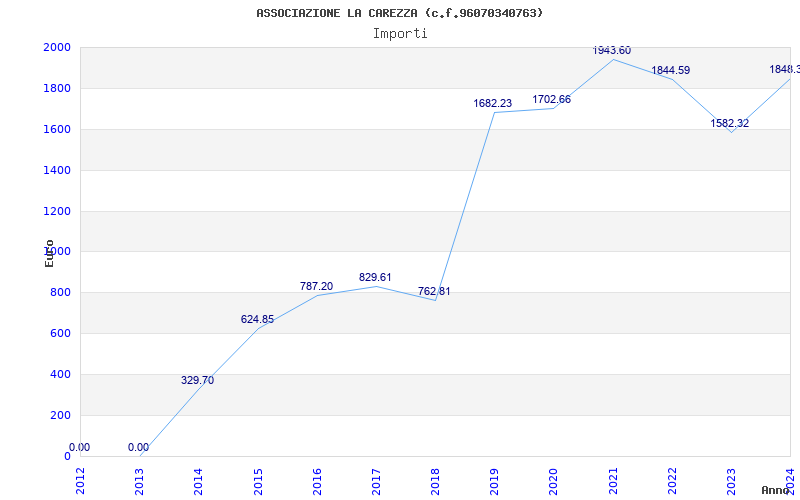The image size is (800, 500).
Task: Click the 2000 y-axis tick label
Action: click(57, 47)
